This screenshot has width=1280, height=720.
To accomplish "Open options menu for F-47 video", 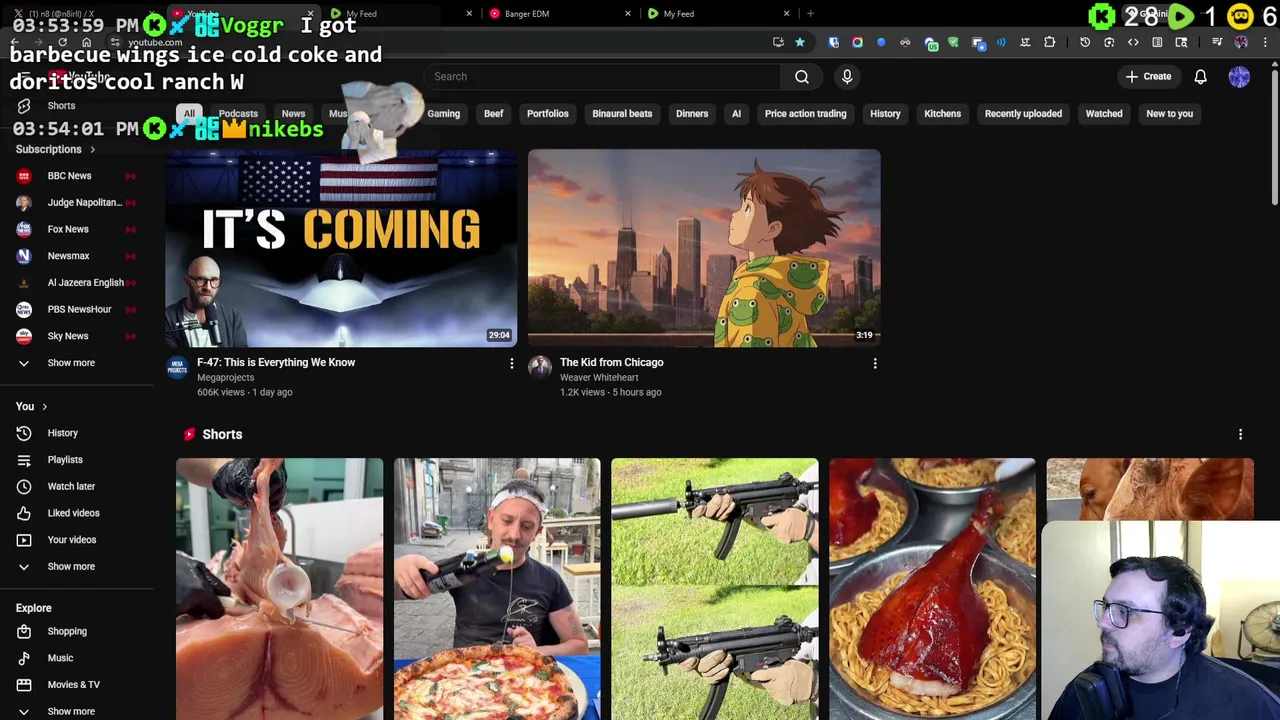I will [x=511, y=364].
